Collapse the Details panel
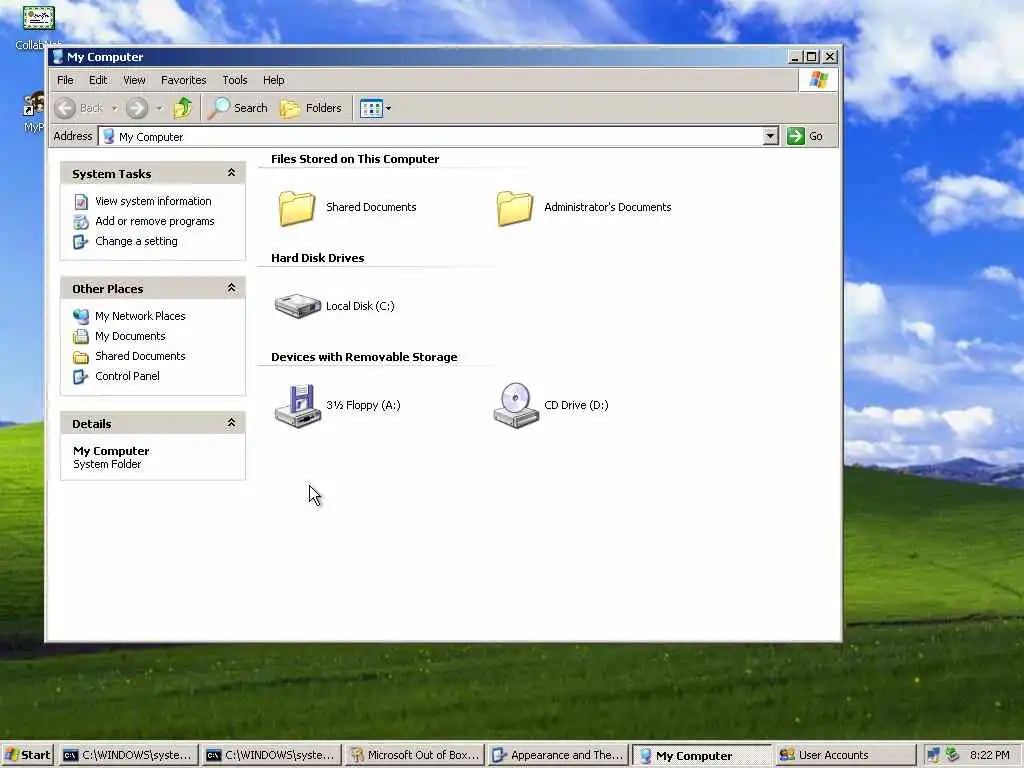 click(x=231, y=423)
